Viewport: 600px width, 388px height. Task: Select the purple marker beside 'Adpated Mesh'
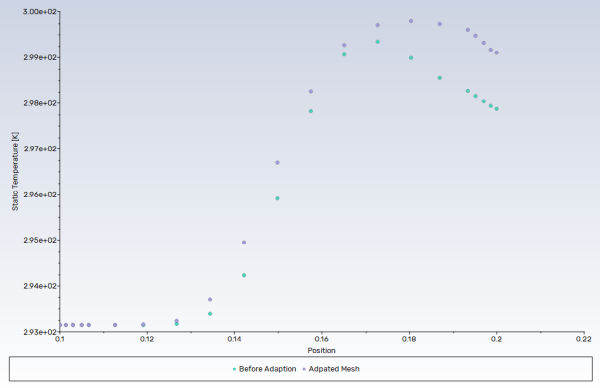click(x=304, y=369)
